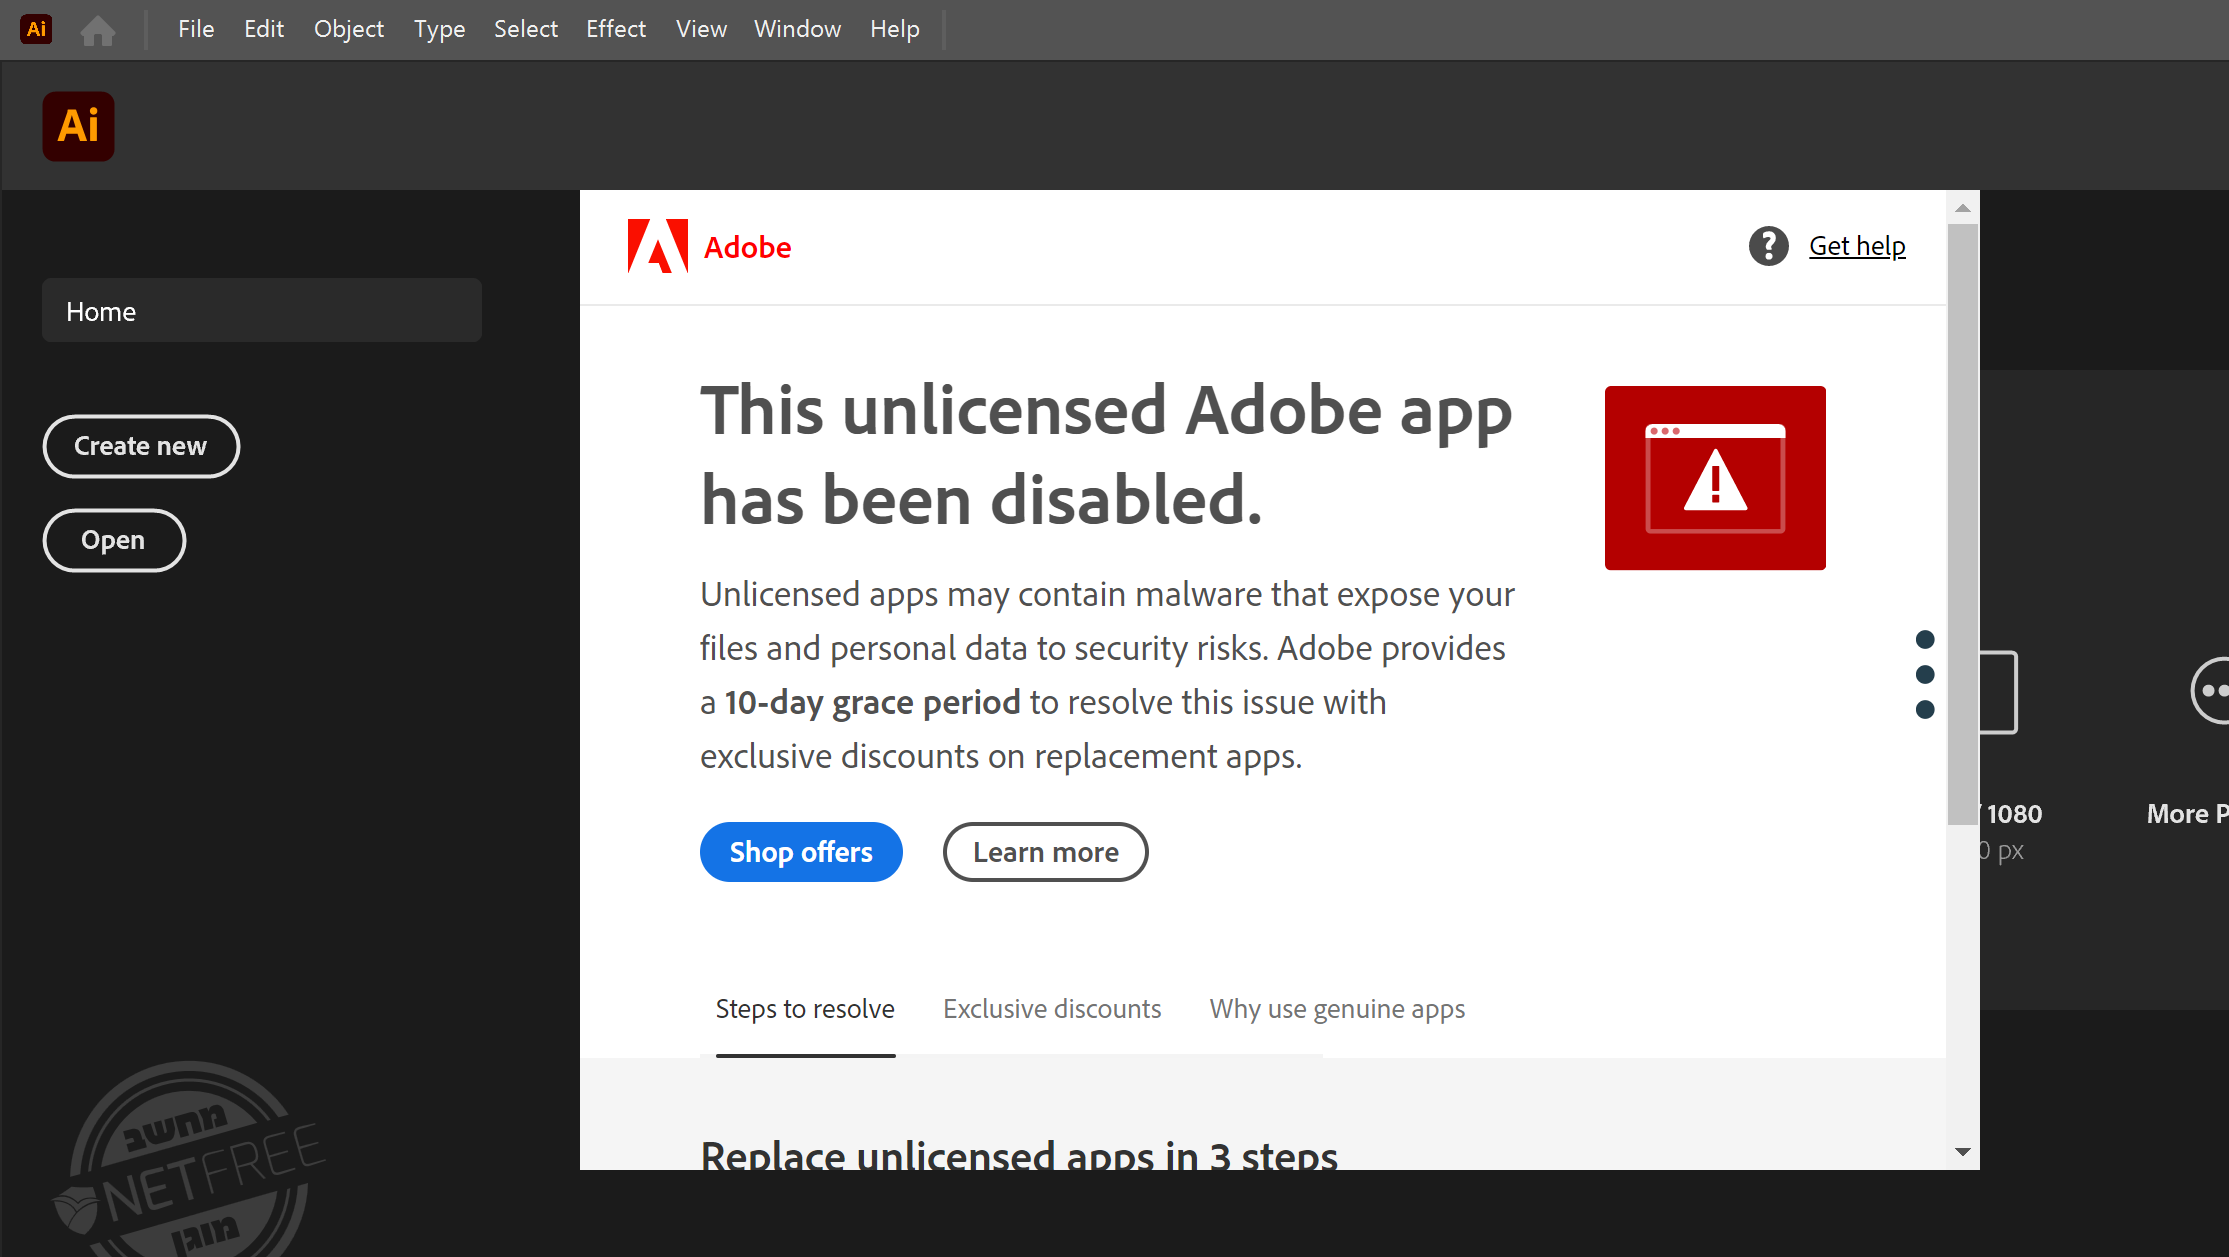Click the 'This unlicensed Adobe app' headline
The width and height of the screenshot is (2229, 1257).
pos(1106,411)
